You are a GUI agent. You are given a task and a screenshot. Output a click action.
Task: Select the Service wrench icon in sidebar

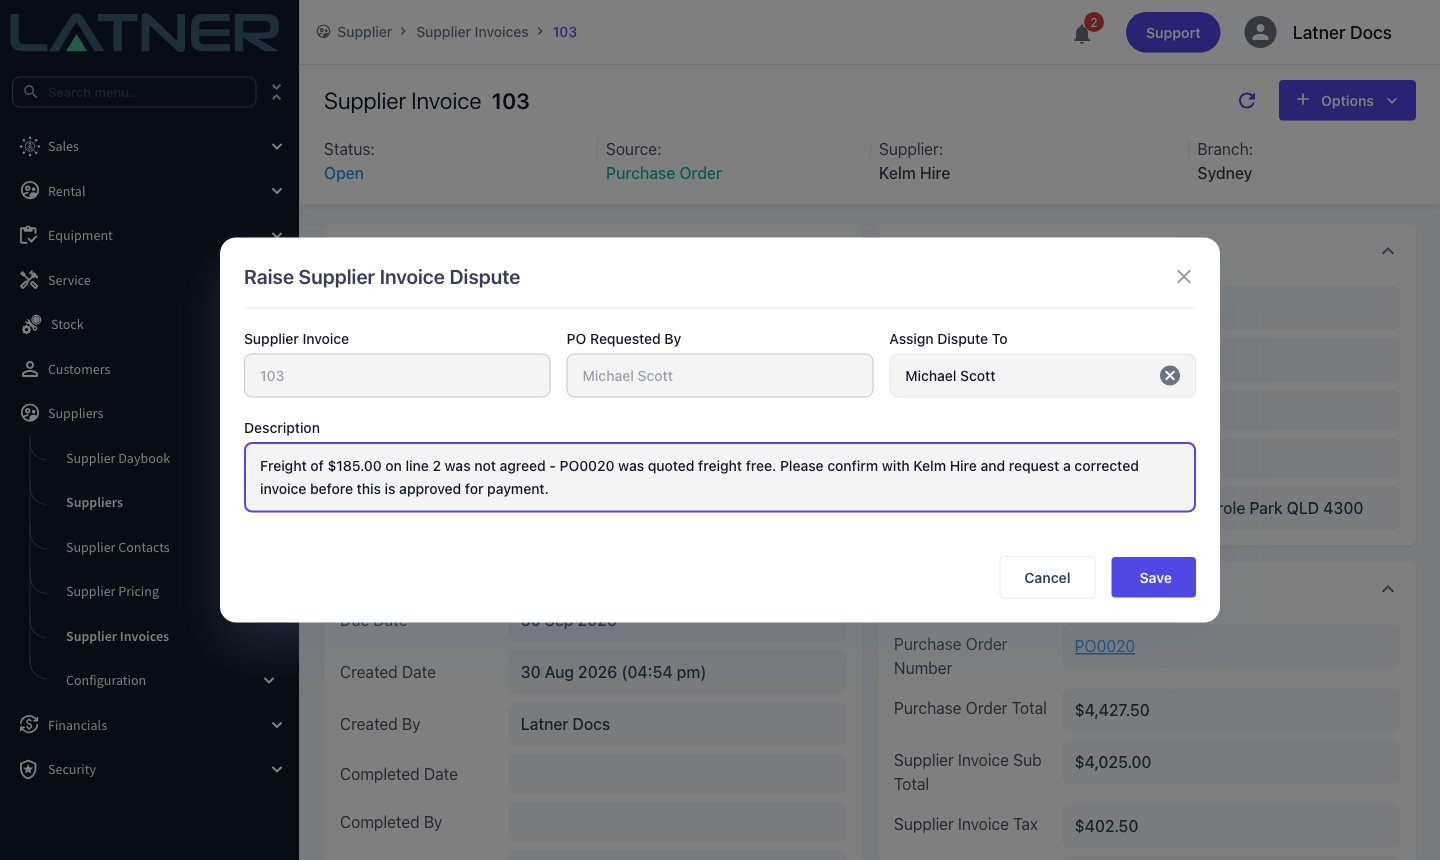tap(29, 280)
